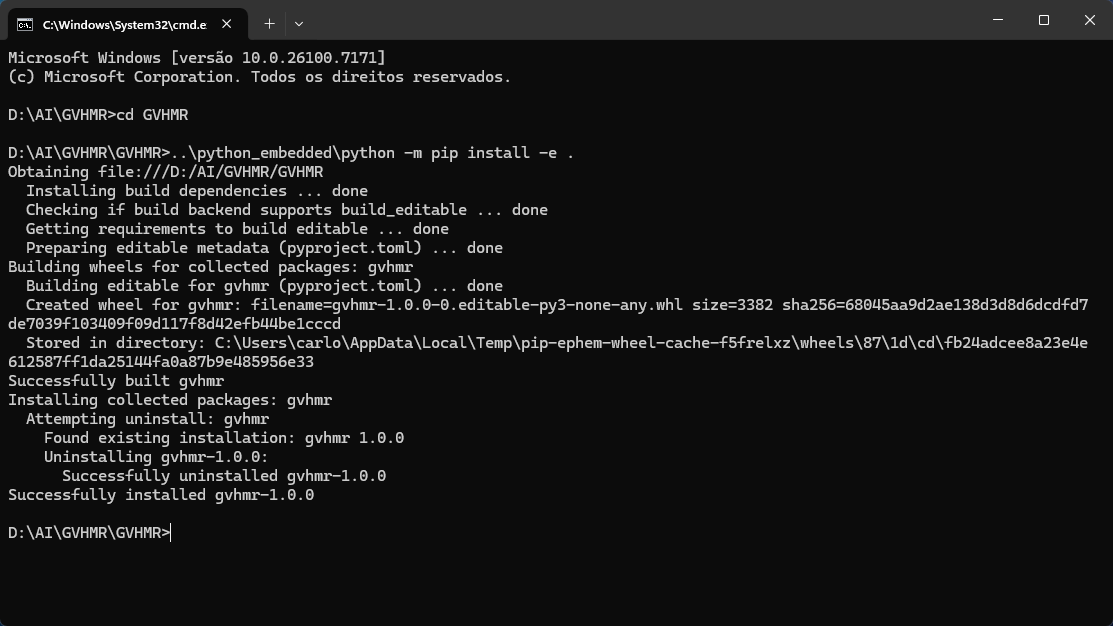Open a new terminal tab
This screenshot has width=1113, height=626.
coord(269,23)
